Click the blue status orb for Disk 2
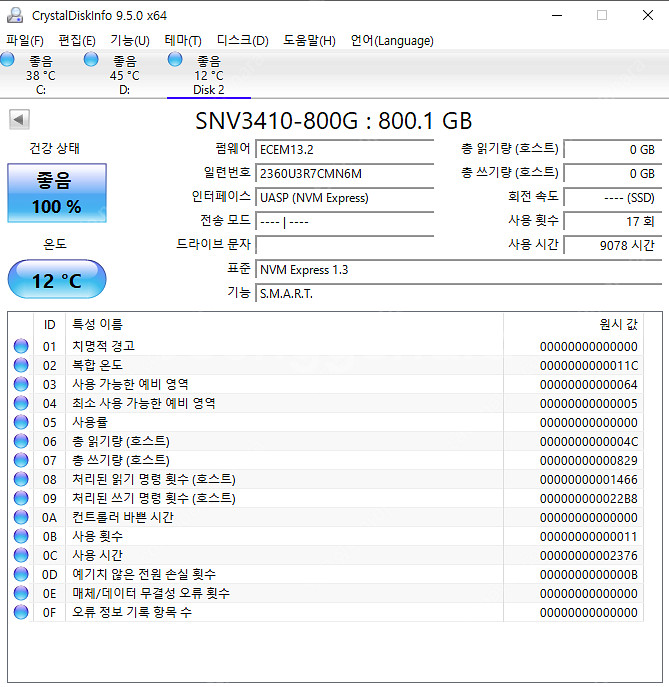 (x=175, y=59)
